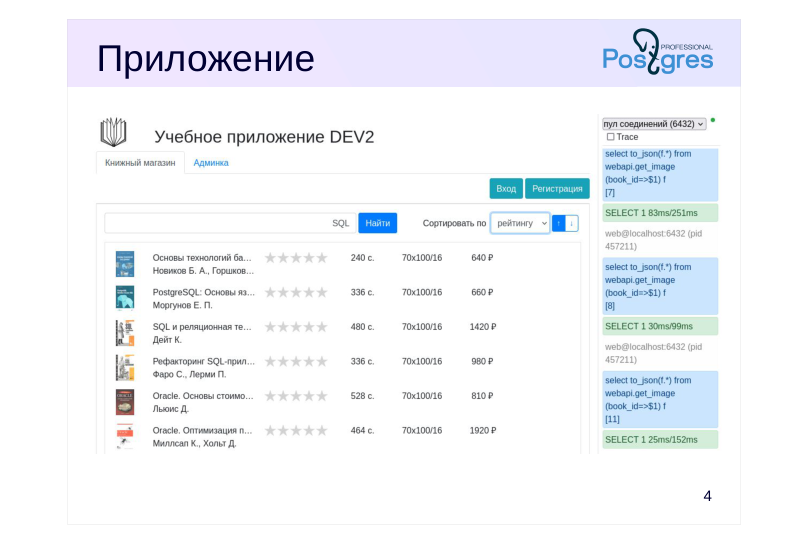Click book title Рефакторинг SQL-прил…
809x541 pixels.
pyautogui.click(x=203, y=362)
